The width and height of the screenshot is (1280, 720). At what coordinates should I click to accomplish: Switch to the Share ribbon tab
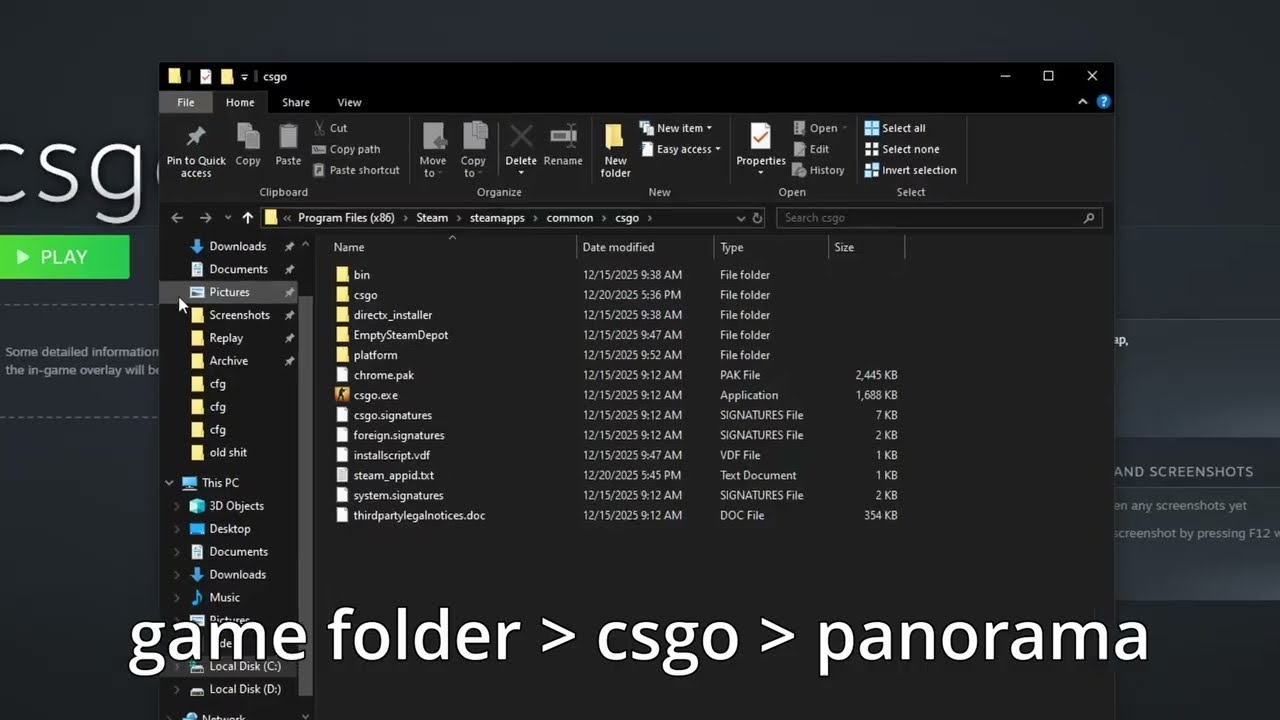tap(296, 102)
